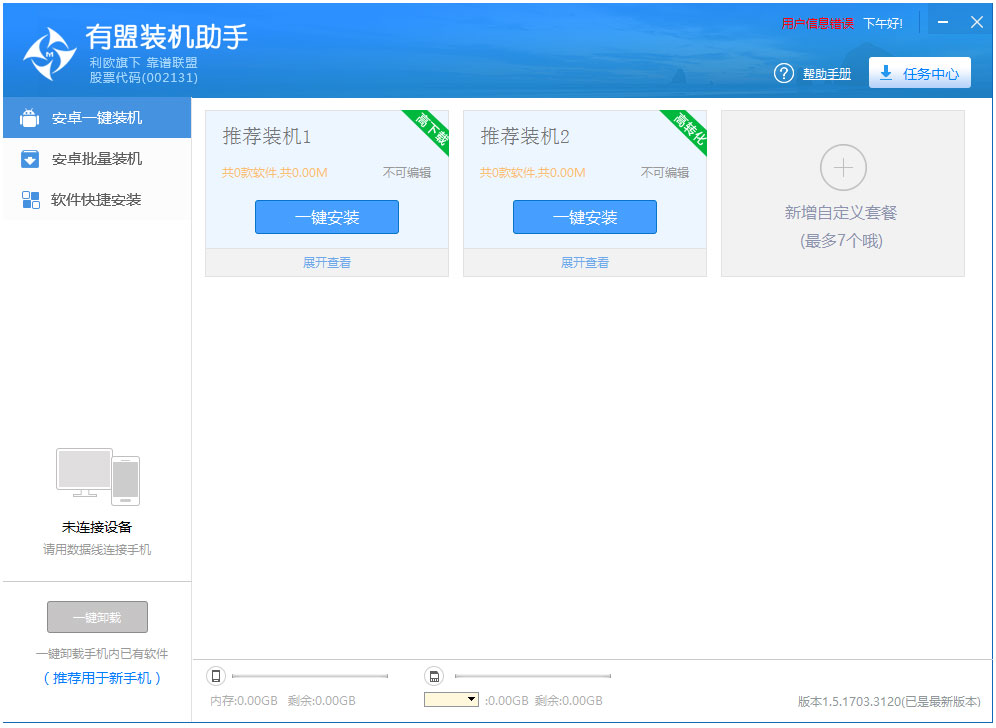Click the green 高转化 ribbon on 推荐装机2
Viewport: 996px width, 728px height.
click(688, 131)
